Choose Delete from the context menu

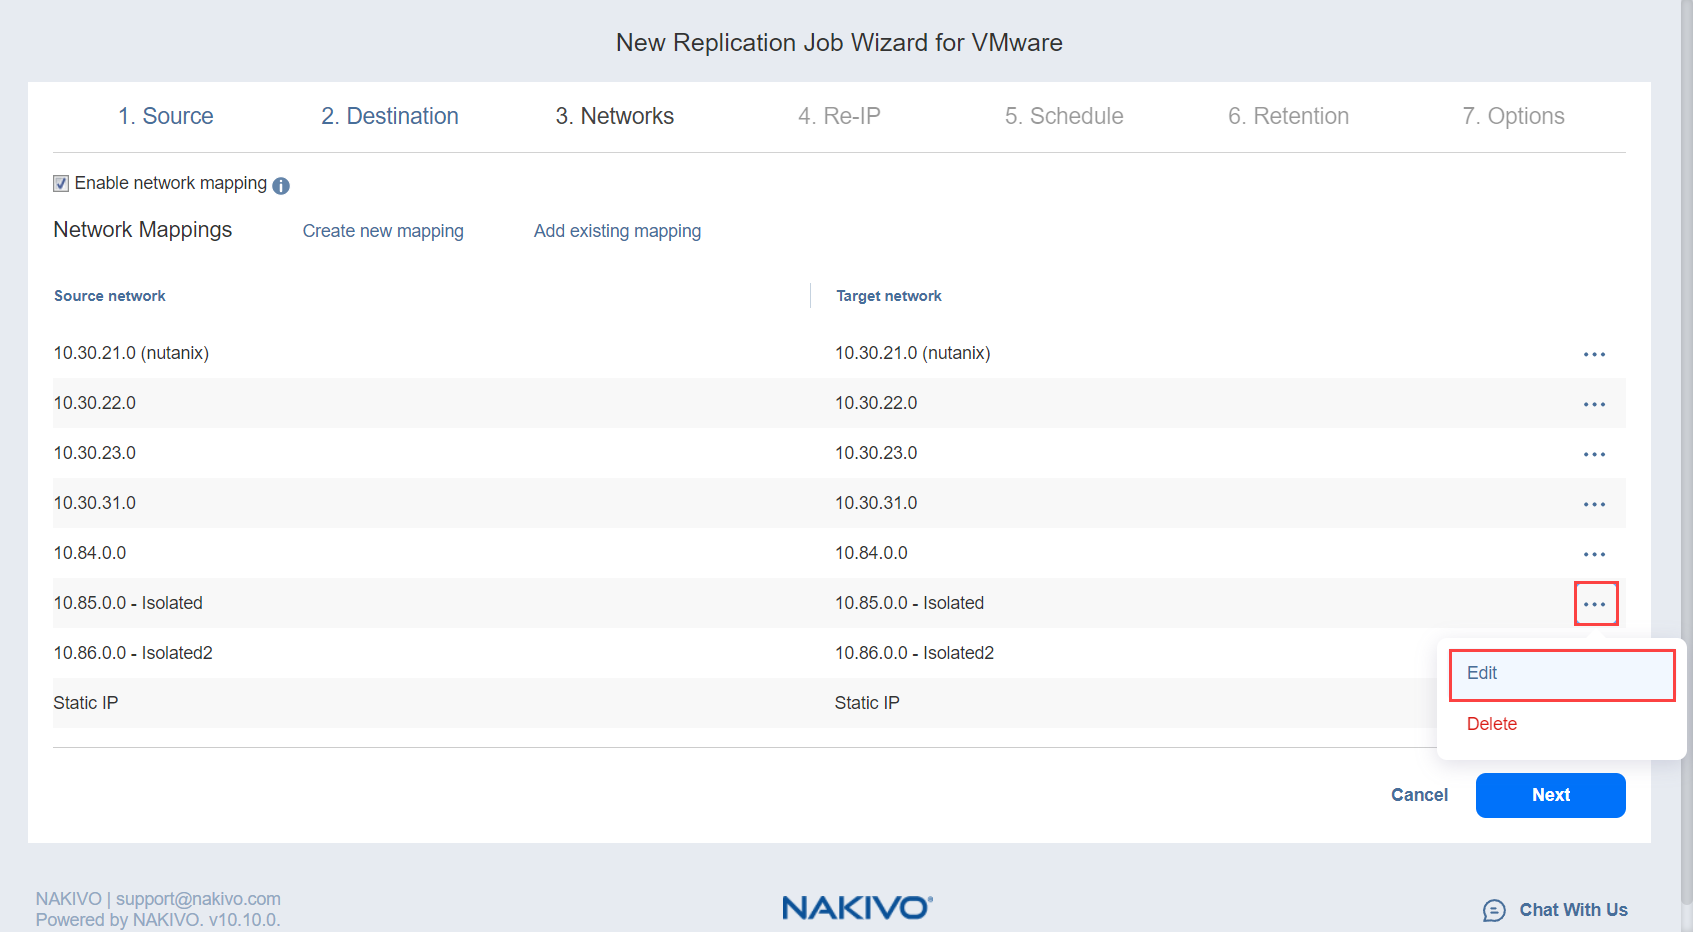(1491, 724)
